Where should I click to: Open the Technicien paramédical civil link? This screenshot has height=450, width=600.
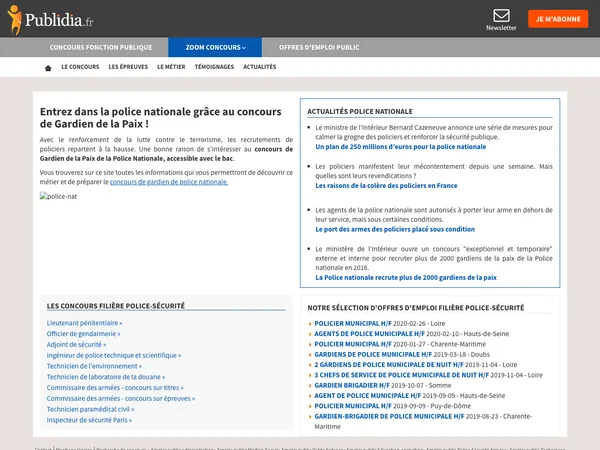90,409
